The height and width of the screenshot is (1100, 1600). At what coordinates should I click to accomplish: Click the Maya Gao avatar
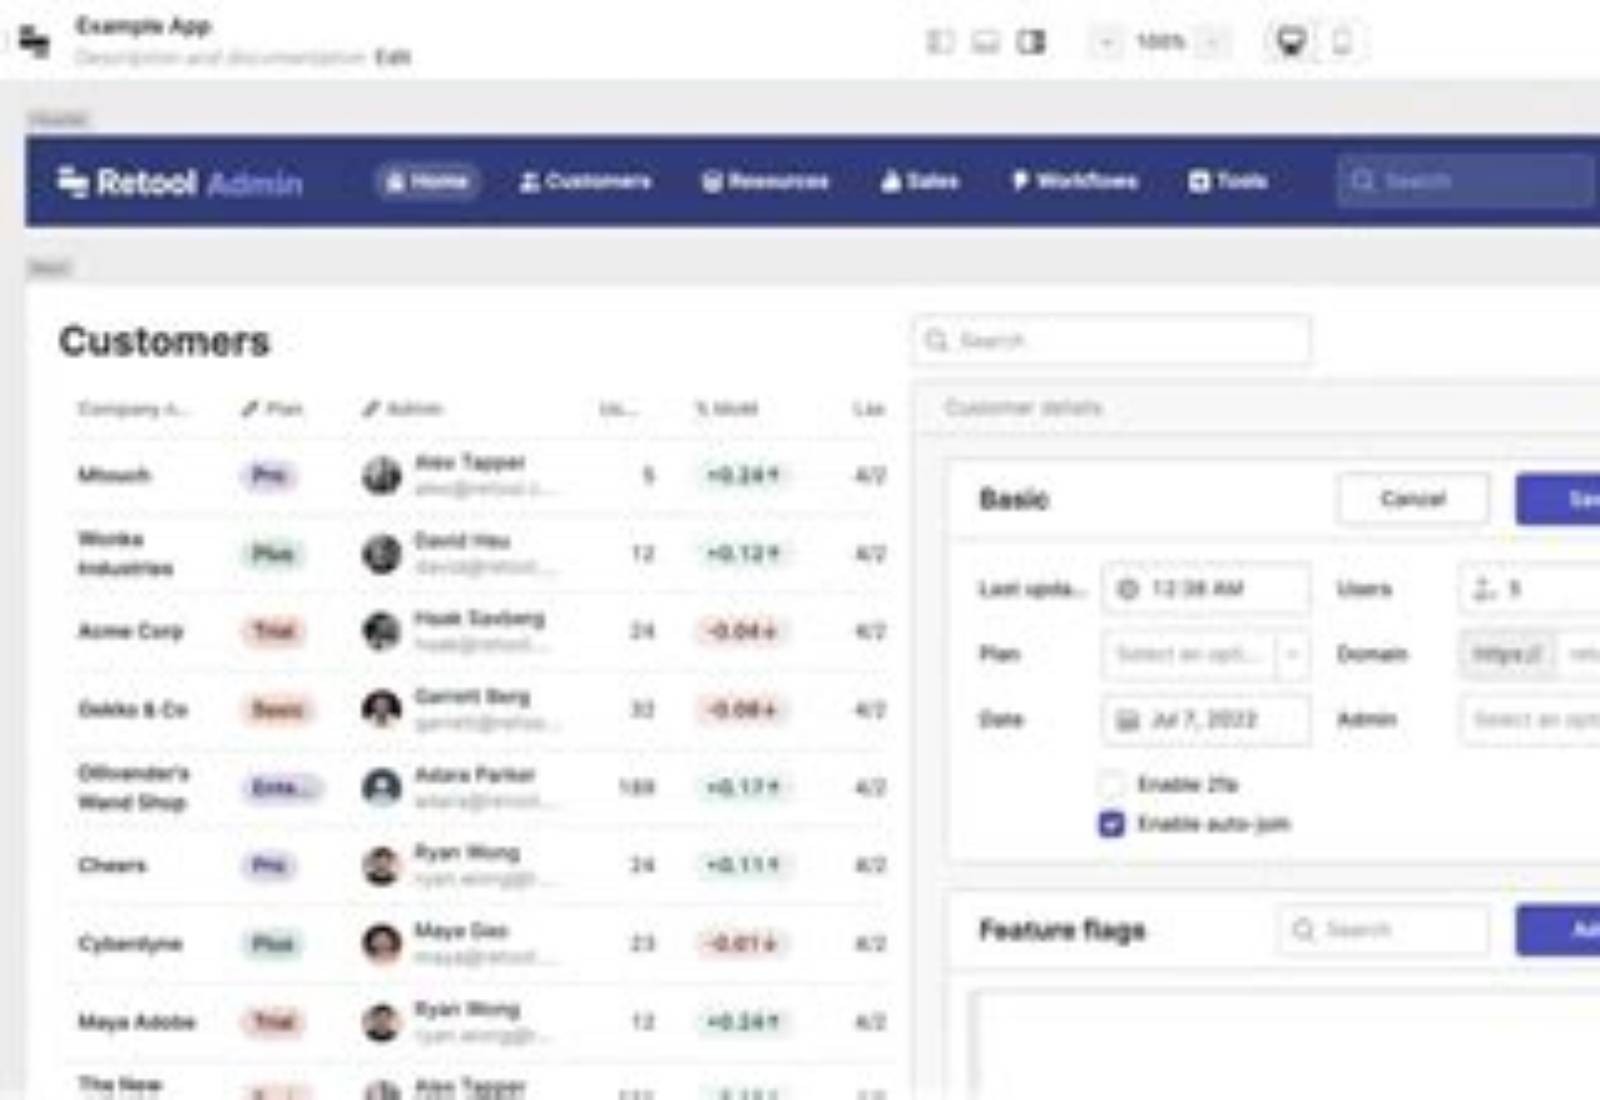(x=381, y=943)
